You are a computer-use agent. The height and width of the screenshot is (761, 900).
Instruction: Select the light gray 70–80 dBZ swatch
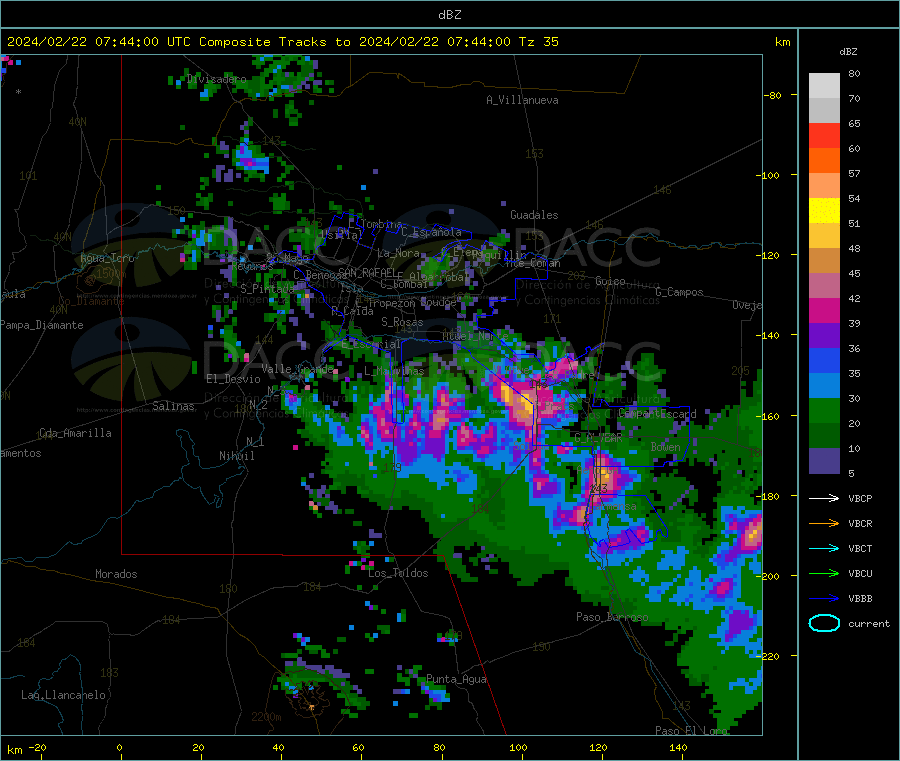coord(824,86)
